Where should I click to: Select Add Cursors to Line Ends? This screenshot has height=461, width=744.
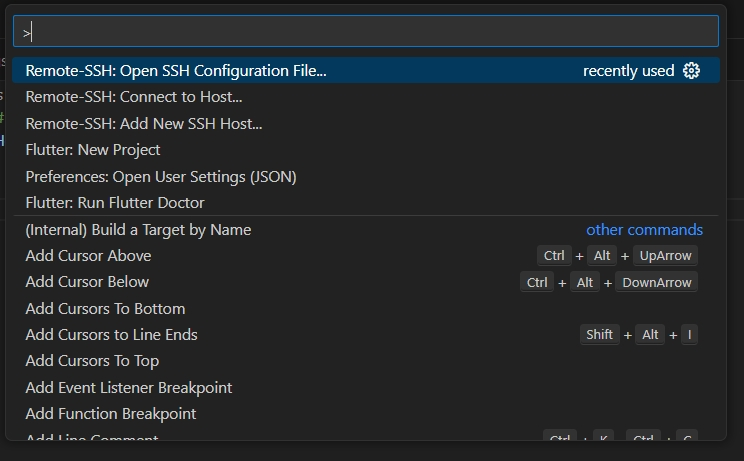tap(366, 335)
